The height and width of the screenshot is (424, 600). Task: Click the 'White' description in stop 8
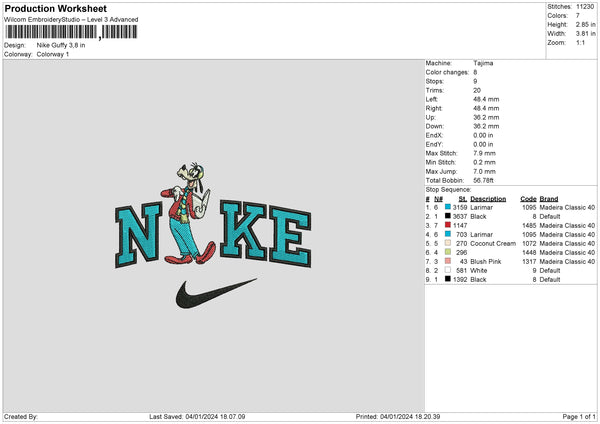[479, 271]
